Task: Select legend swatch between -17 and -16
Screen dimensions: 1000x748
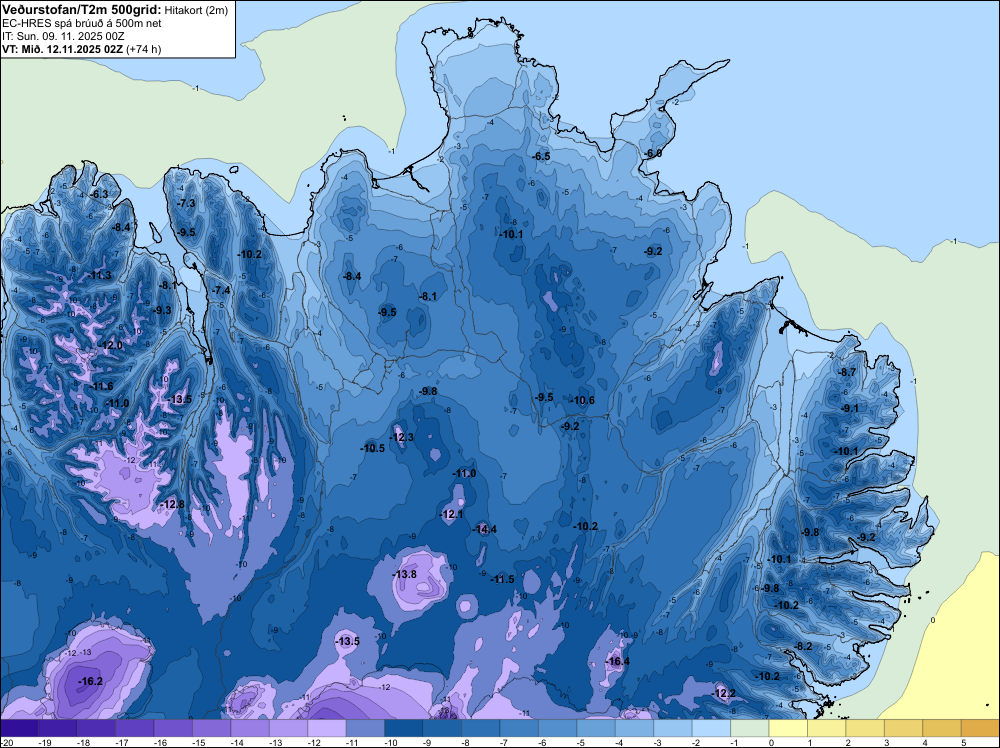Action: tap(135, 728)
